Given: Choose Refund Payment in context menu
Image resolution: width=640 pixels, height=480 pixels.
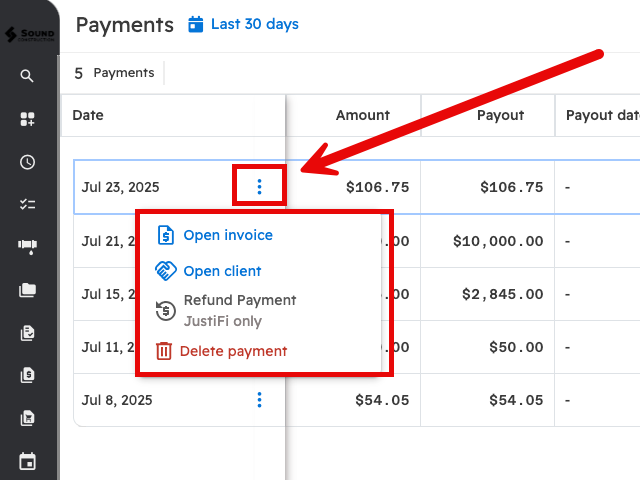Looking at the screenshot, I should point(239,300).
